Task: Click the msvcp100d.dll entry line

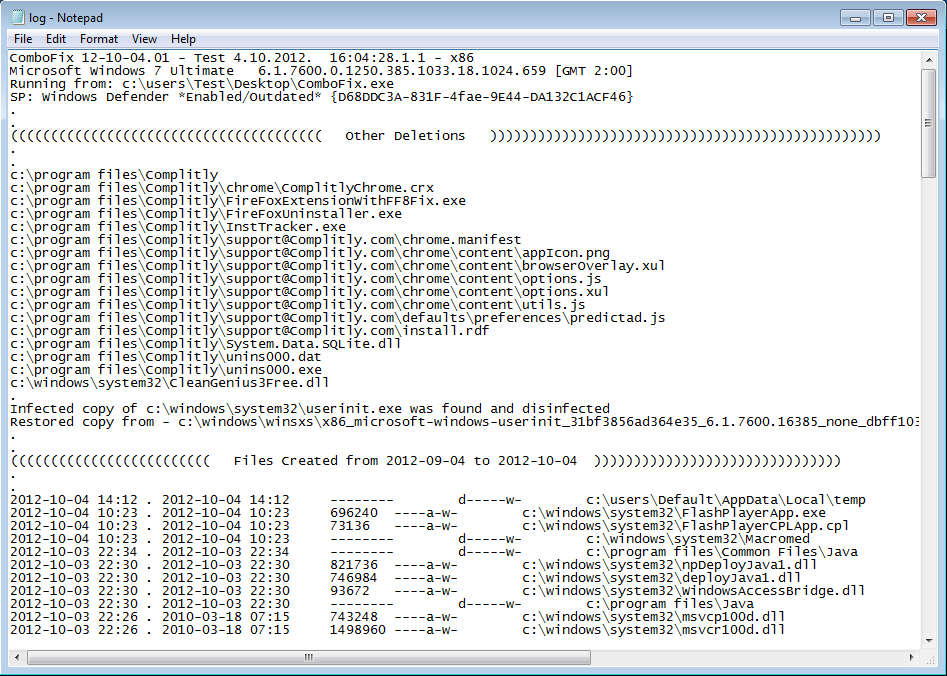Action: tap(397, 617)
